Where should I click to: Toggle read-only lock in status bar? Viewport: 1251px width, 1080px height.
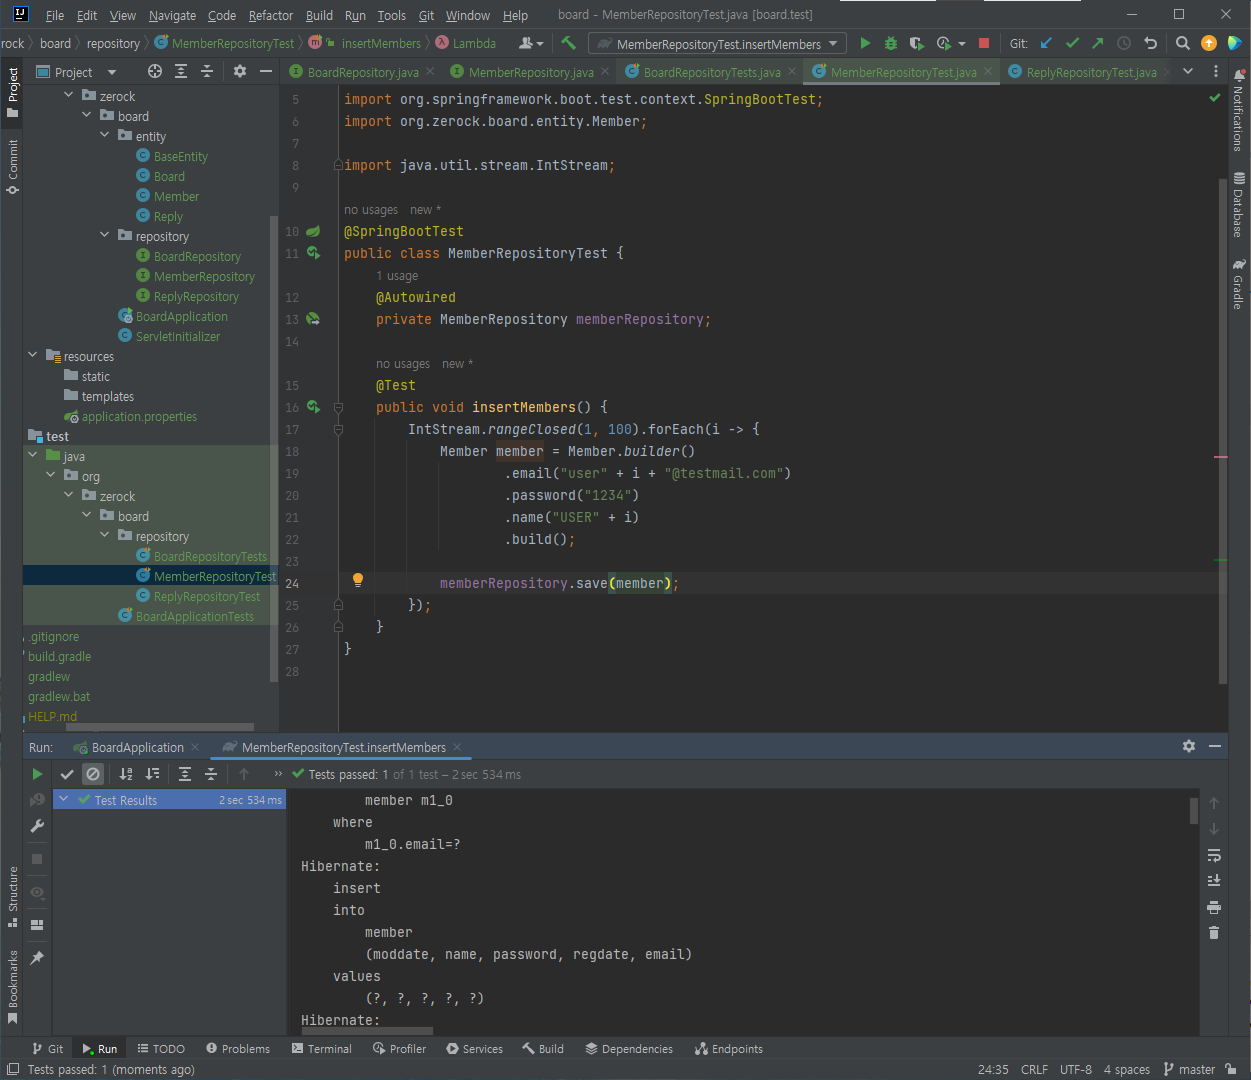click(1231, 1069)
